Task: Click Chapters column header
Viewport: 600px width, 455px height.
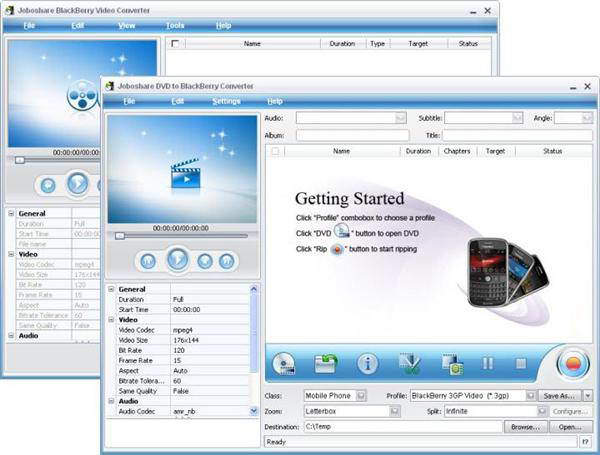Action: pyautogui.click(x=457, y=151)
